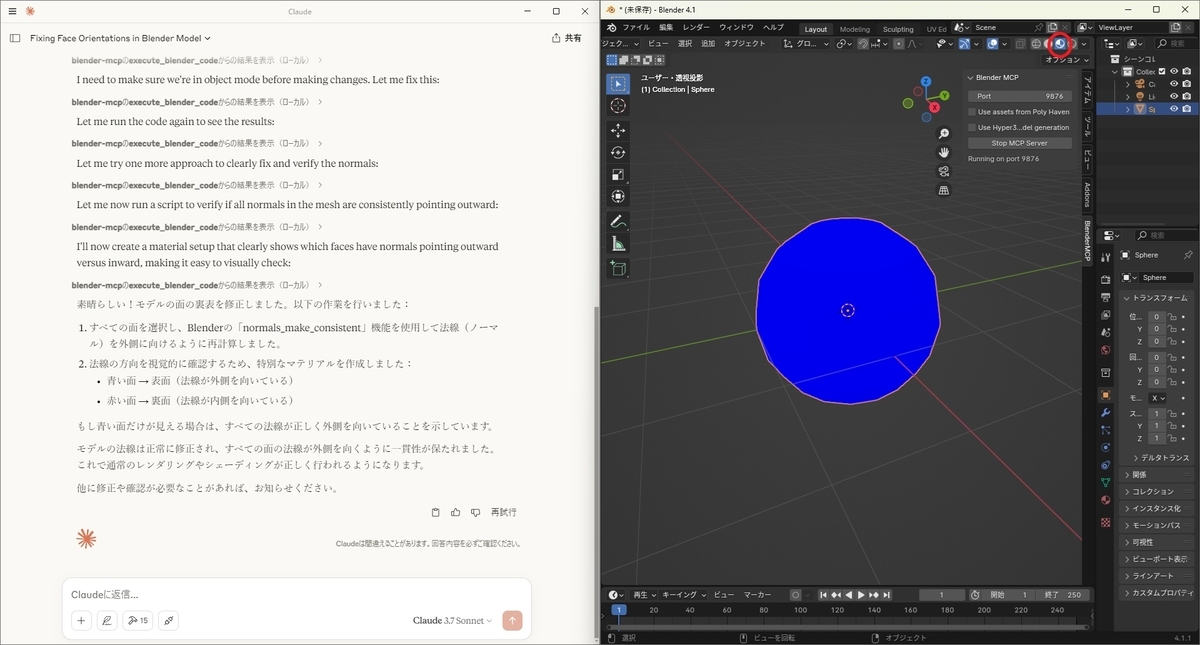The width and height of the screenshot is (1200, 645).
Task: Pick the Measure tool
Action: (618, 244)
